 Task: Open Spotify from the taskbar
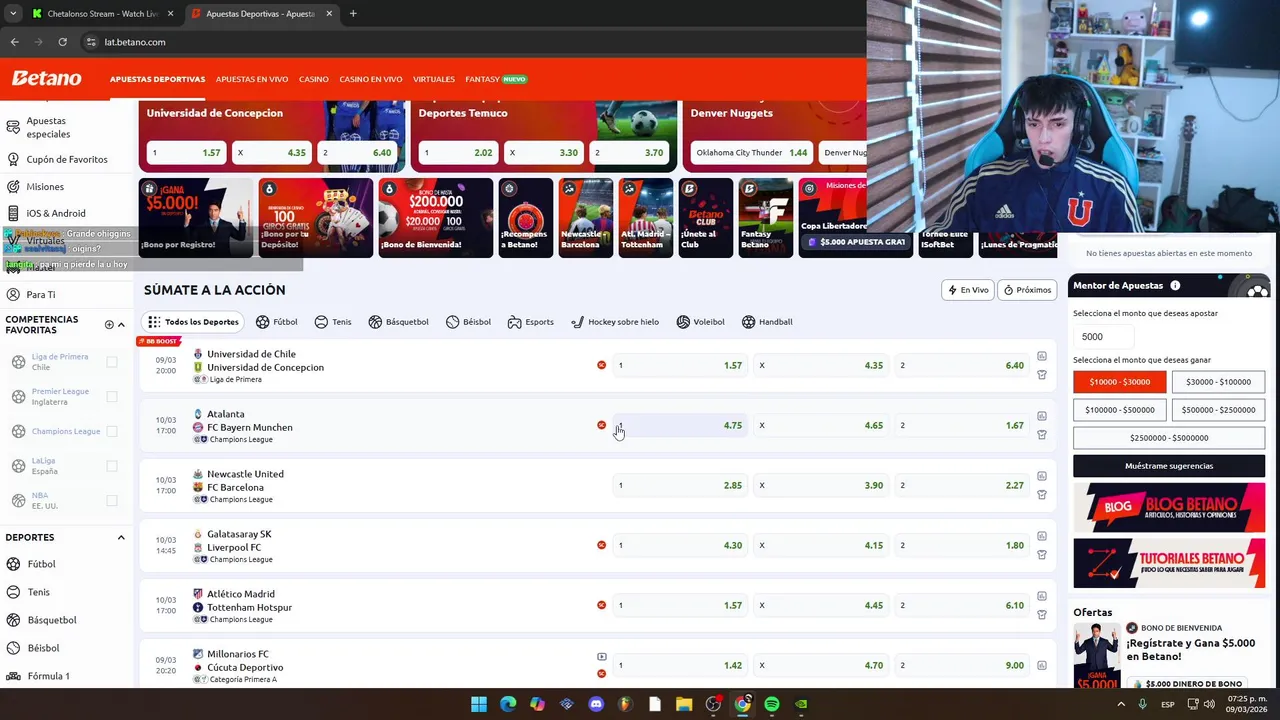tap(771, 704)
